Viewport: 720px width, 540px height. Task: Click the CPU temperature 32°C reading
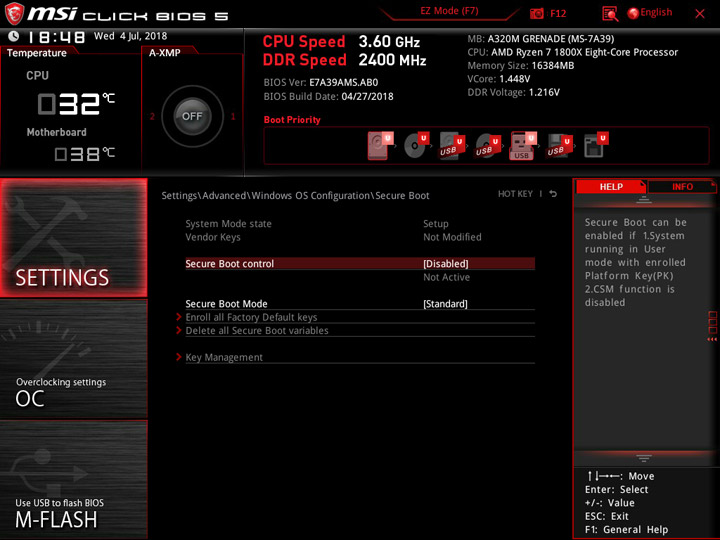point(76,103)
